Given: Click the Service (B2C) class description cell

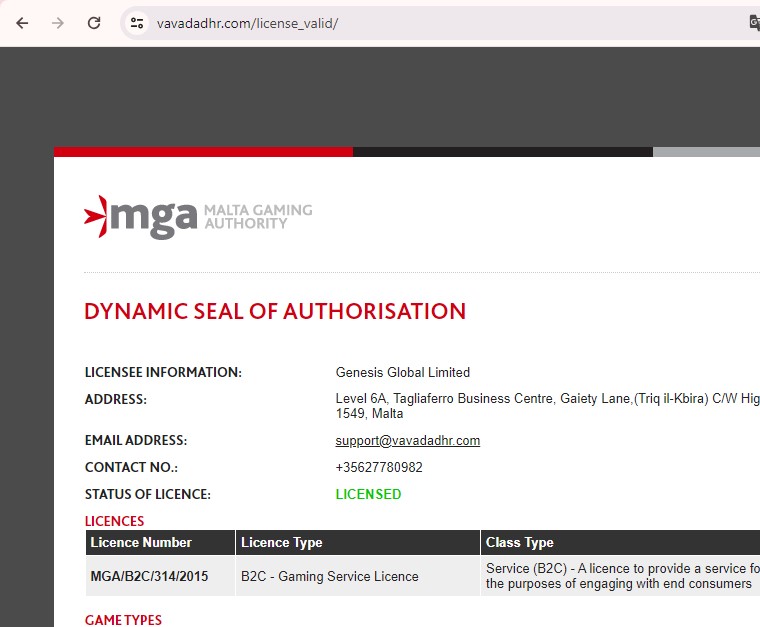Looking at the screenshot, I should tap(620, 576).
